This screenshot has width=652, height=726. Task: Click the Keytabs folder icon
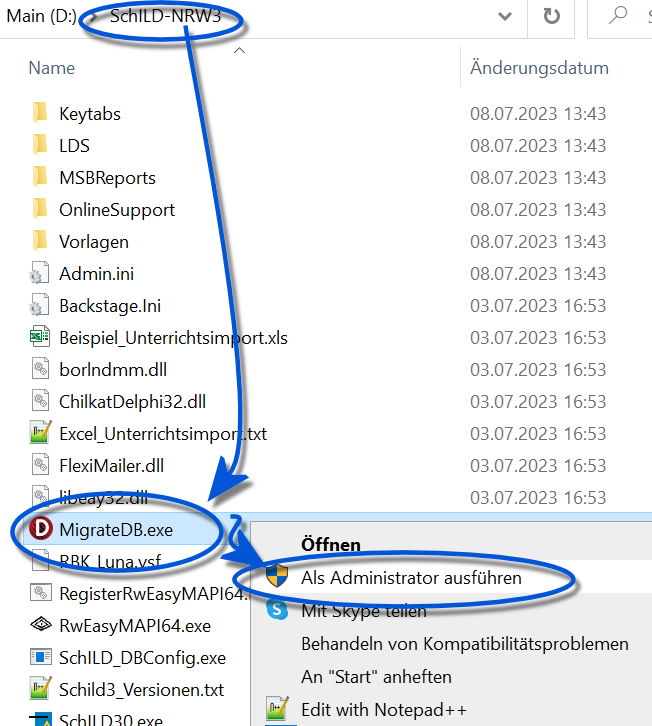[x=40, y=113]
